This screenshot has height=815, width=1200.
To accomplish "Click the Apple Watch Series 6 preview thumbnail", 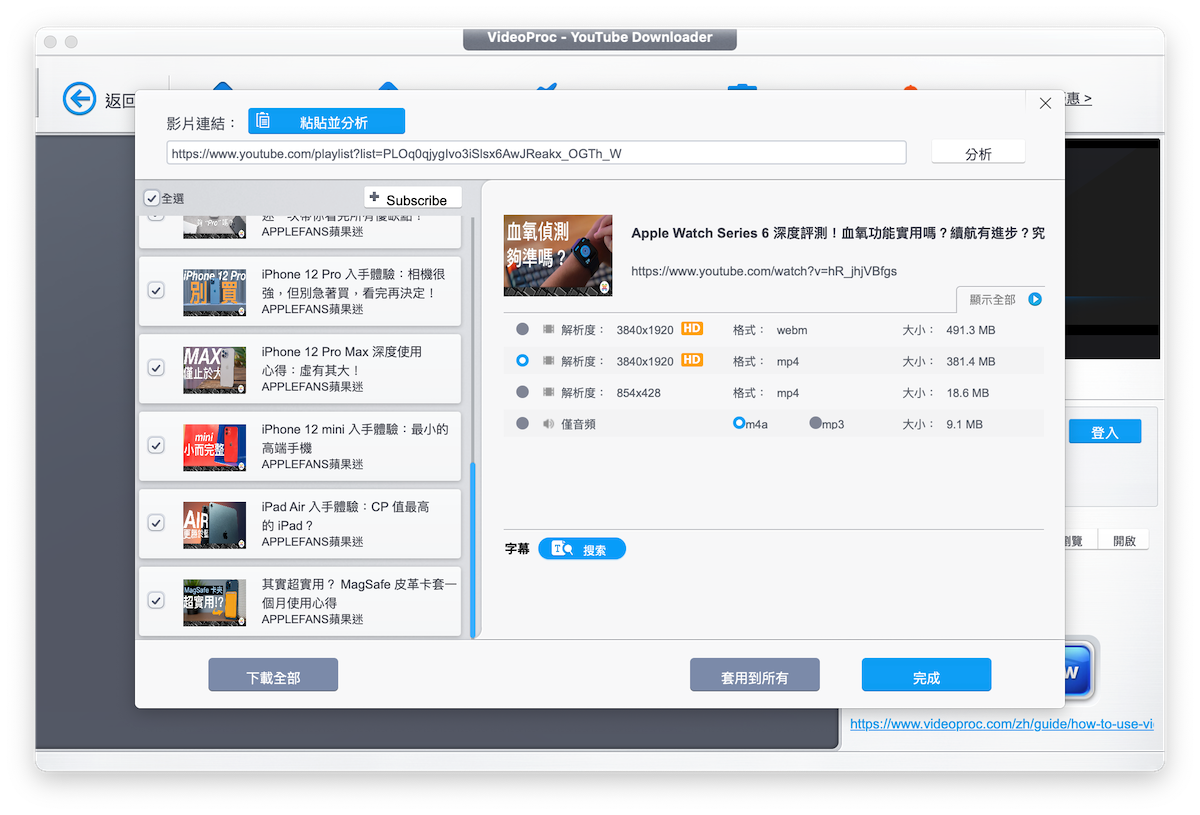I will click(558, 255).
